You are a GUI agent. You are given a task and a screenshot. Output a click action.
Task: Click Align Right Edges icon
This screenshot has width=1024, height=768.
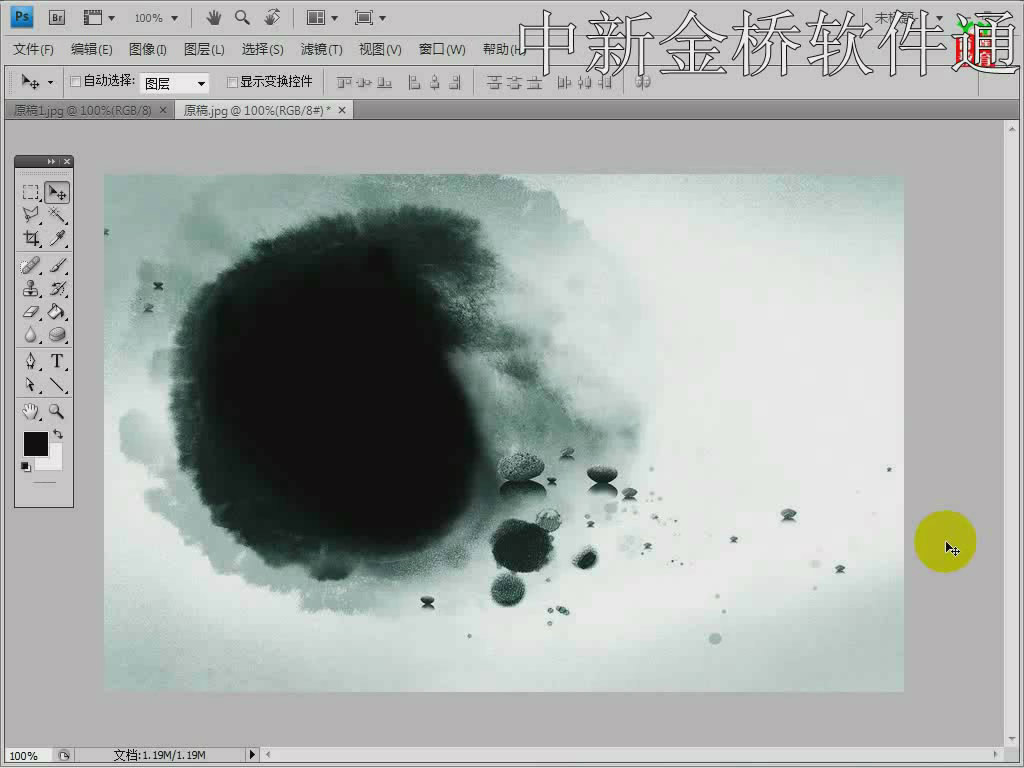(x=455, y=83)
